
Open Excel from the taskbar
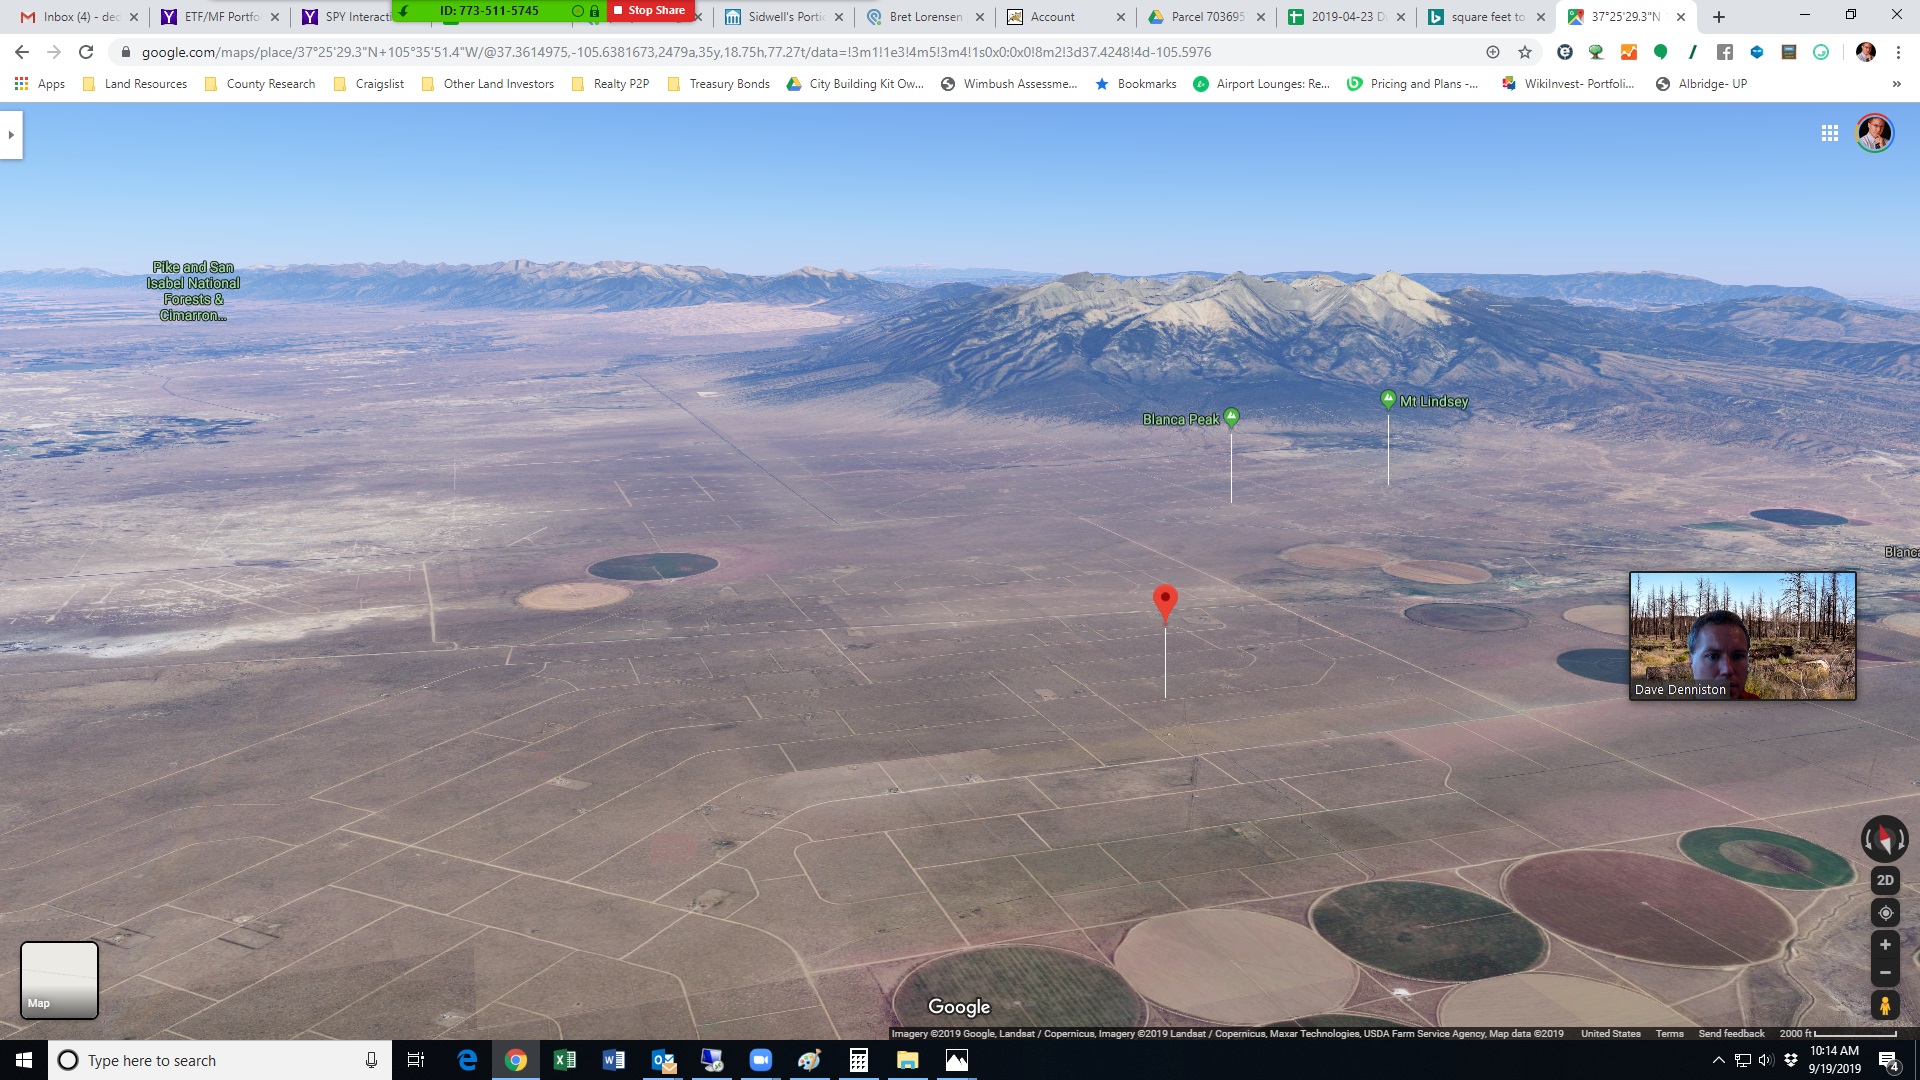[564, 1060]
